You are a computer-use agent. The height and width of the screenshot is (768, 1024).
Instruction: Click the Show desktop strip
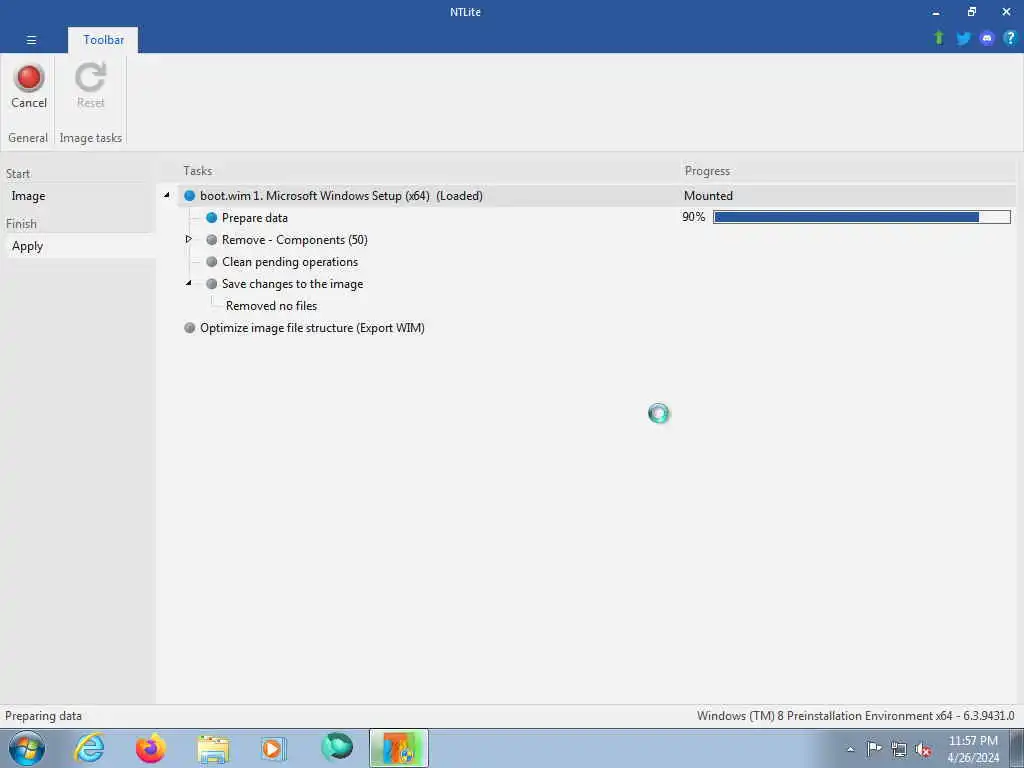click(x=1017, y=748)
